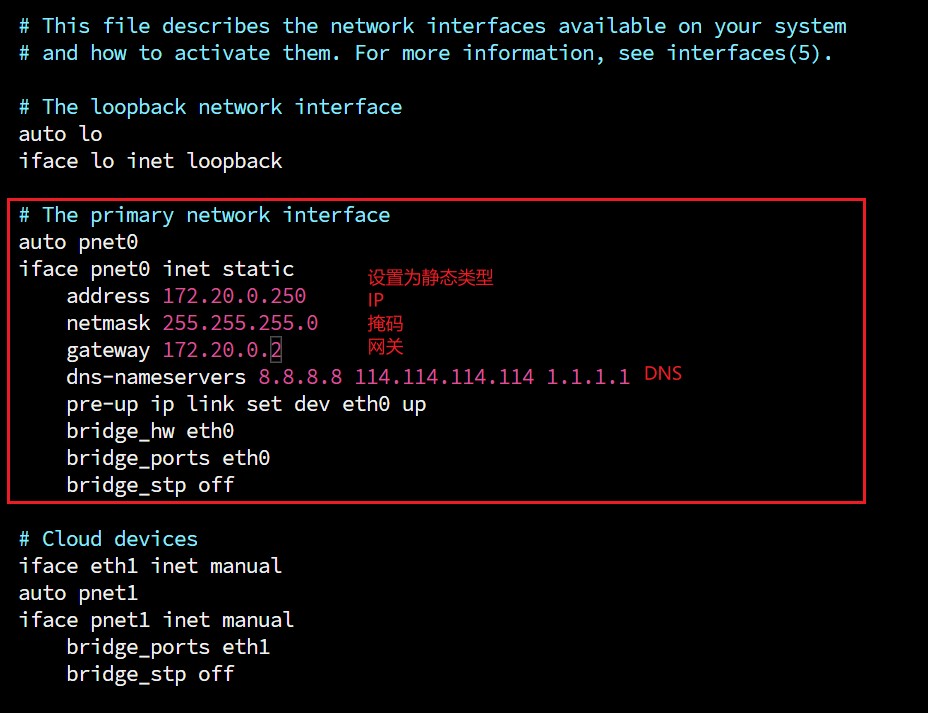Click the 'auto lo' line
Viewport: 928px width, 713px height.
[60, 134]
